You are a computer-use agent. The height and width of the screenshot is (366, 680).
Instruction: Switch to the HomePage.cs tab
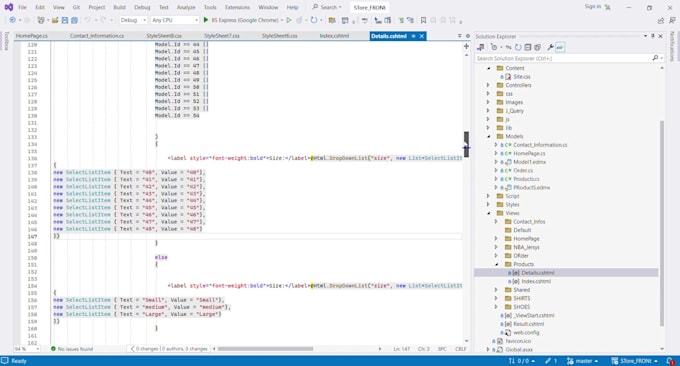tap(32, 36)
